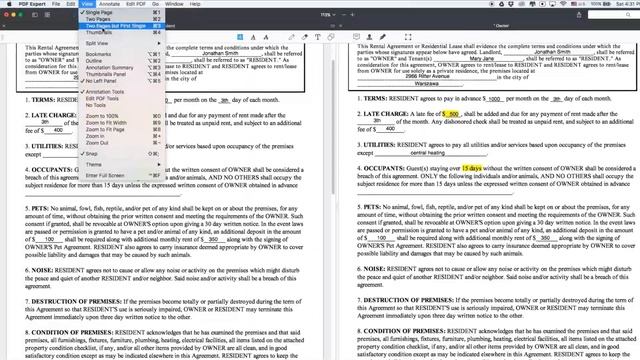
Task: Select the signature pen tool
Action: [x=382, y=37]
